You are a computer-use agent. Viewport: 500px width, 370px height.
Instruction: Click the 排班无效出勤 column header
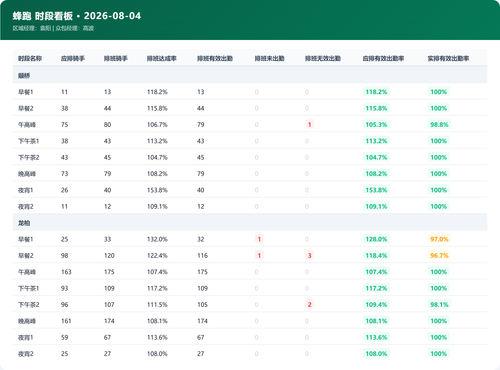pos(323,58)
